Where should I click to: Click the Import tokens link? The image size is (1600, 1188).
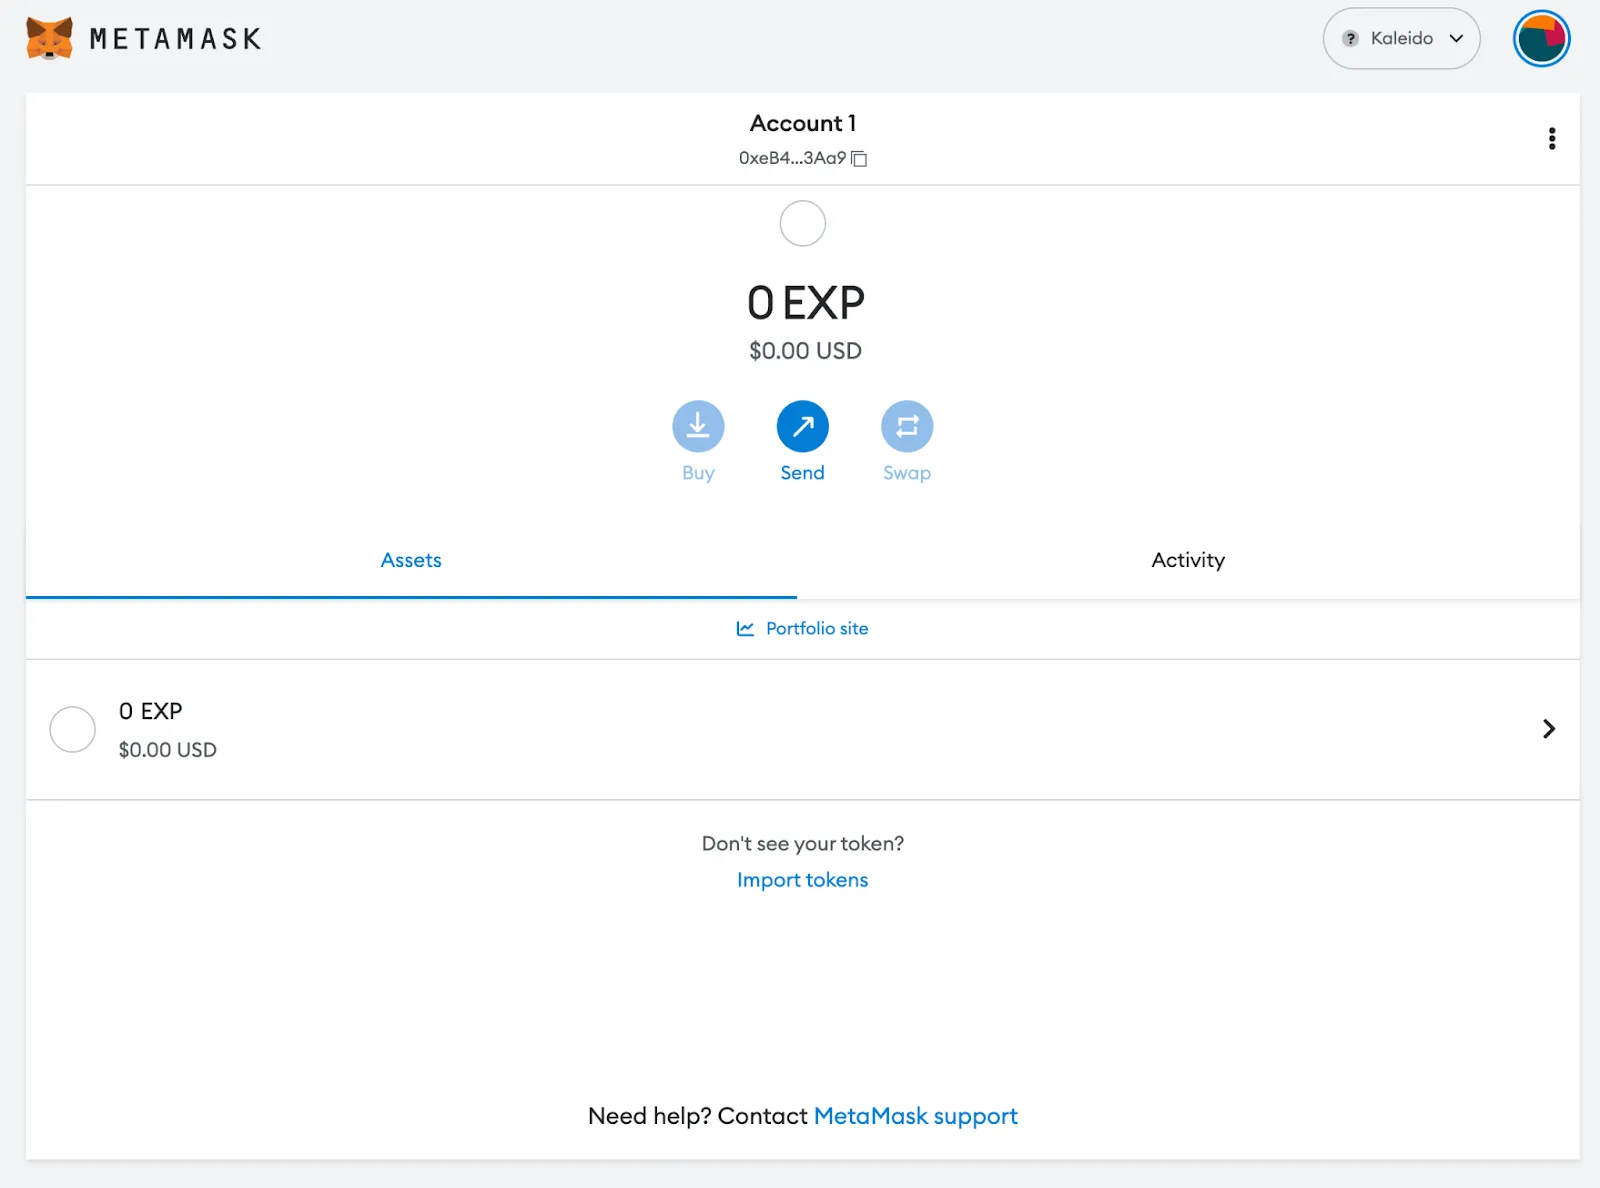802,879
